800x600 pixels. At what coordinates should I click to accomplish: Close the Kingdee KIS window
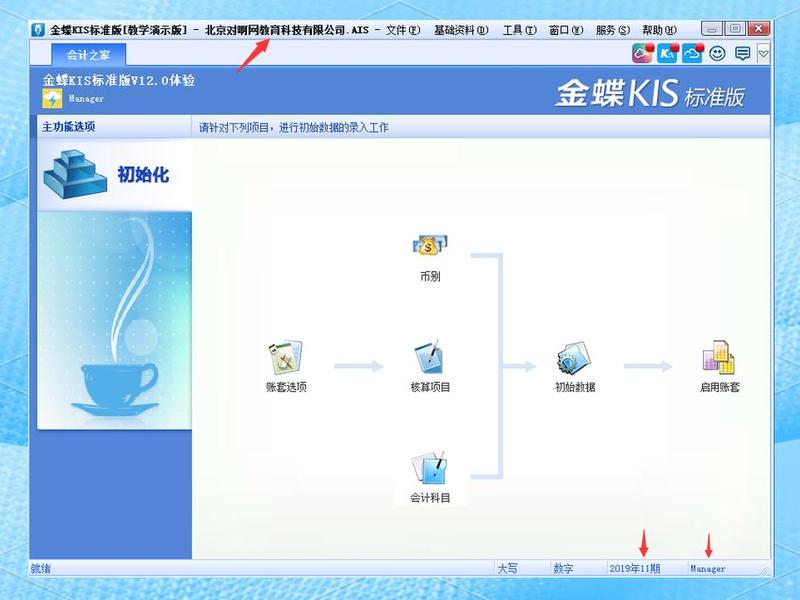758,29
